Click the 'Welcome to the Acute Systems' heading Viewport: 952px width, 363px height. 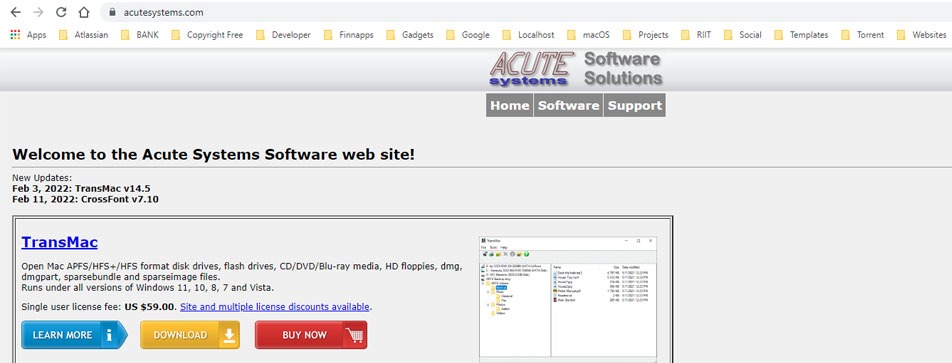coord(214,154)
